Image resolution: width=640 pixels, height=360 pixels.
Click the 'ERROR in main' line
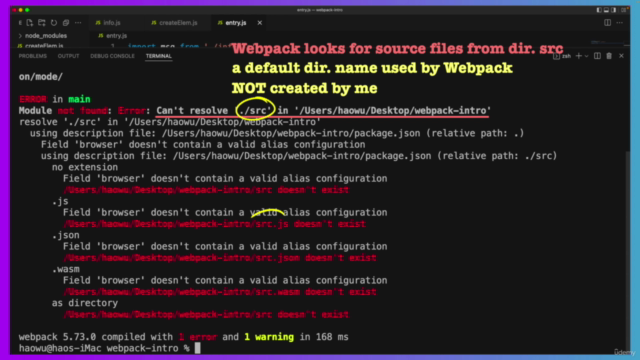(x=55, y=99)
